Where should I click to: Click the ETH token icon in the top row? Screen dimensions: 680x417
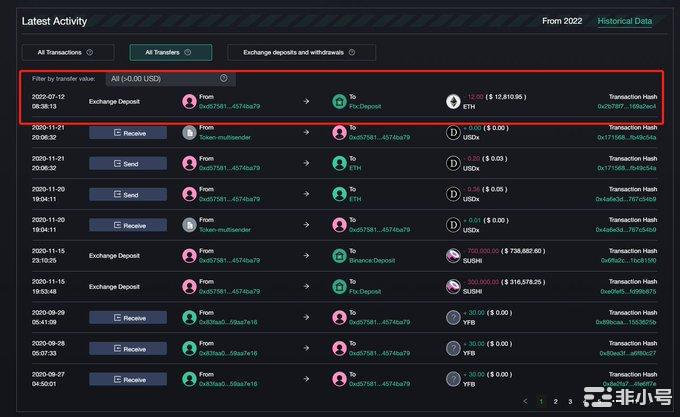click(452, 101)
